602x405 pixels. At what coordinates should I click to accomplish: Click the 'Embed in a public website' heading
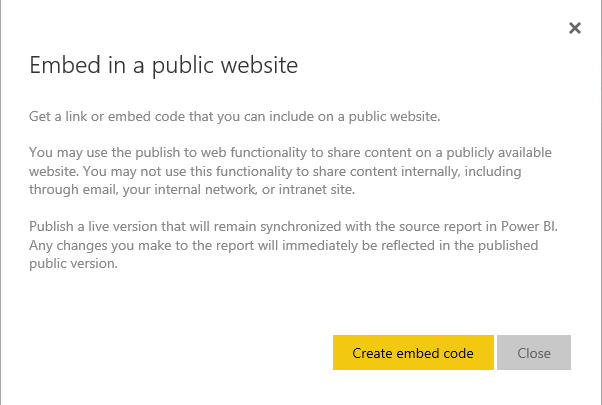pyautogui.click(x=164, y=65)
